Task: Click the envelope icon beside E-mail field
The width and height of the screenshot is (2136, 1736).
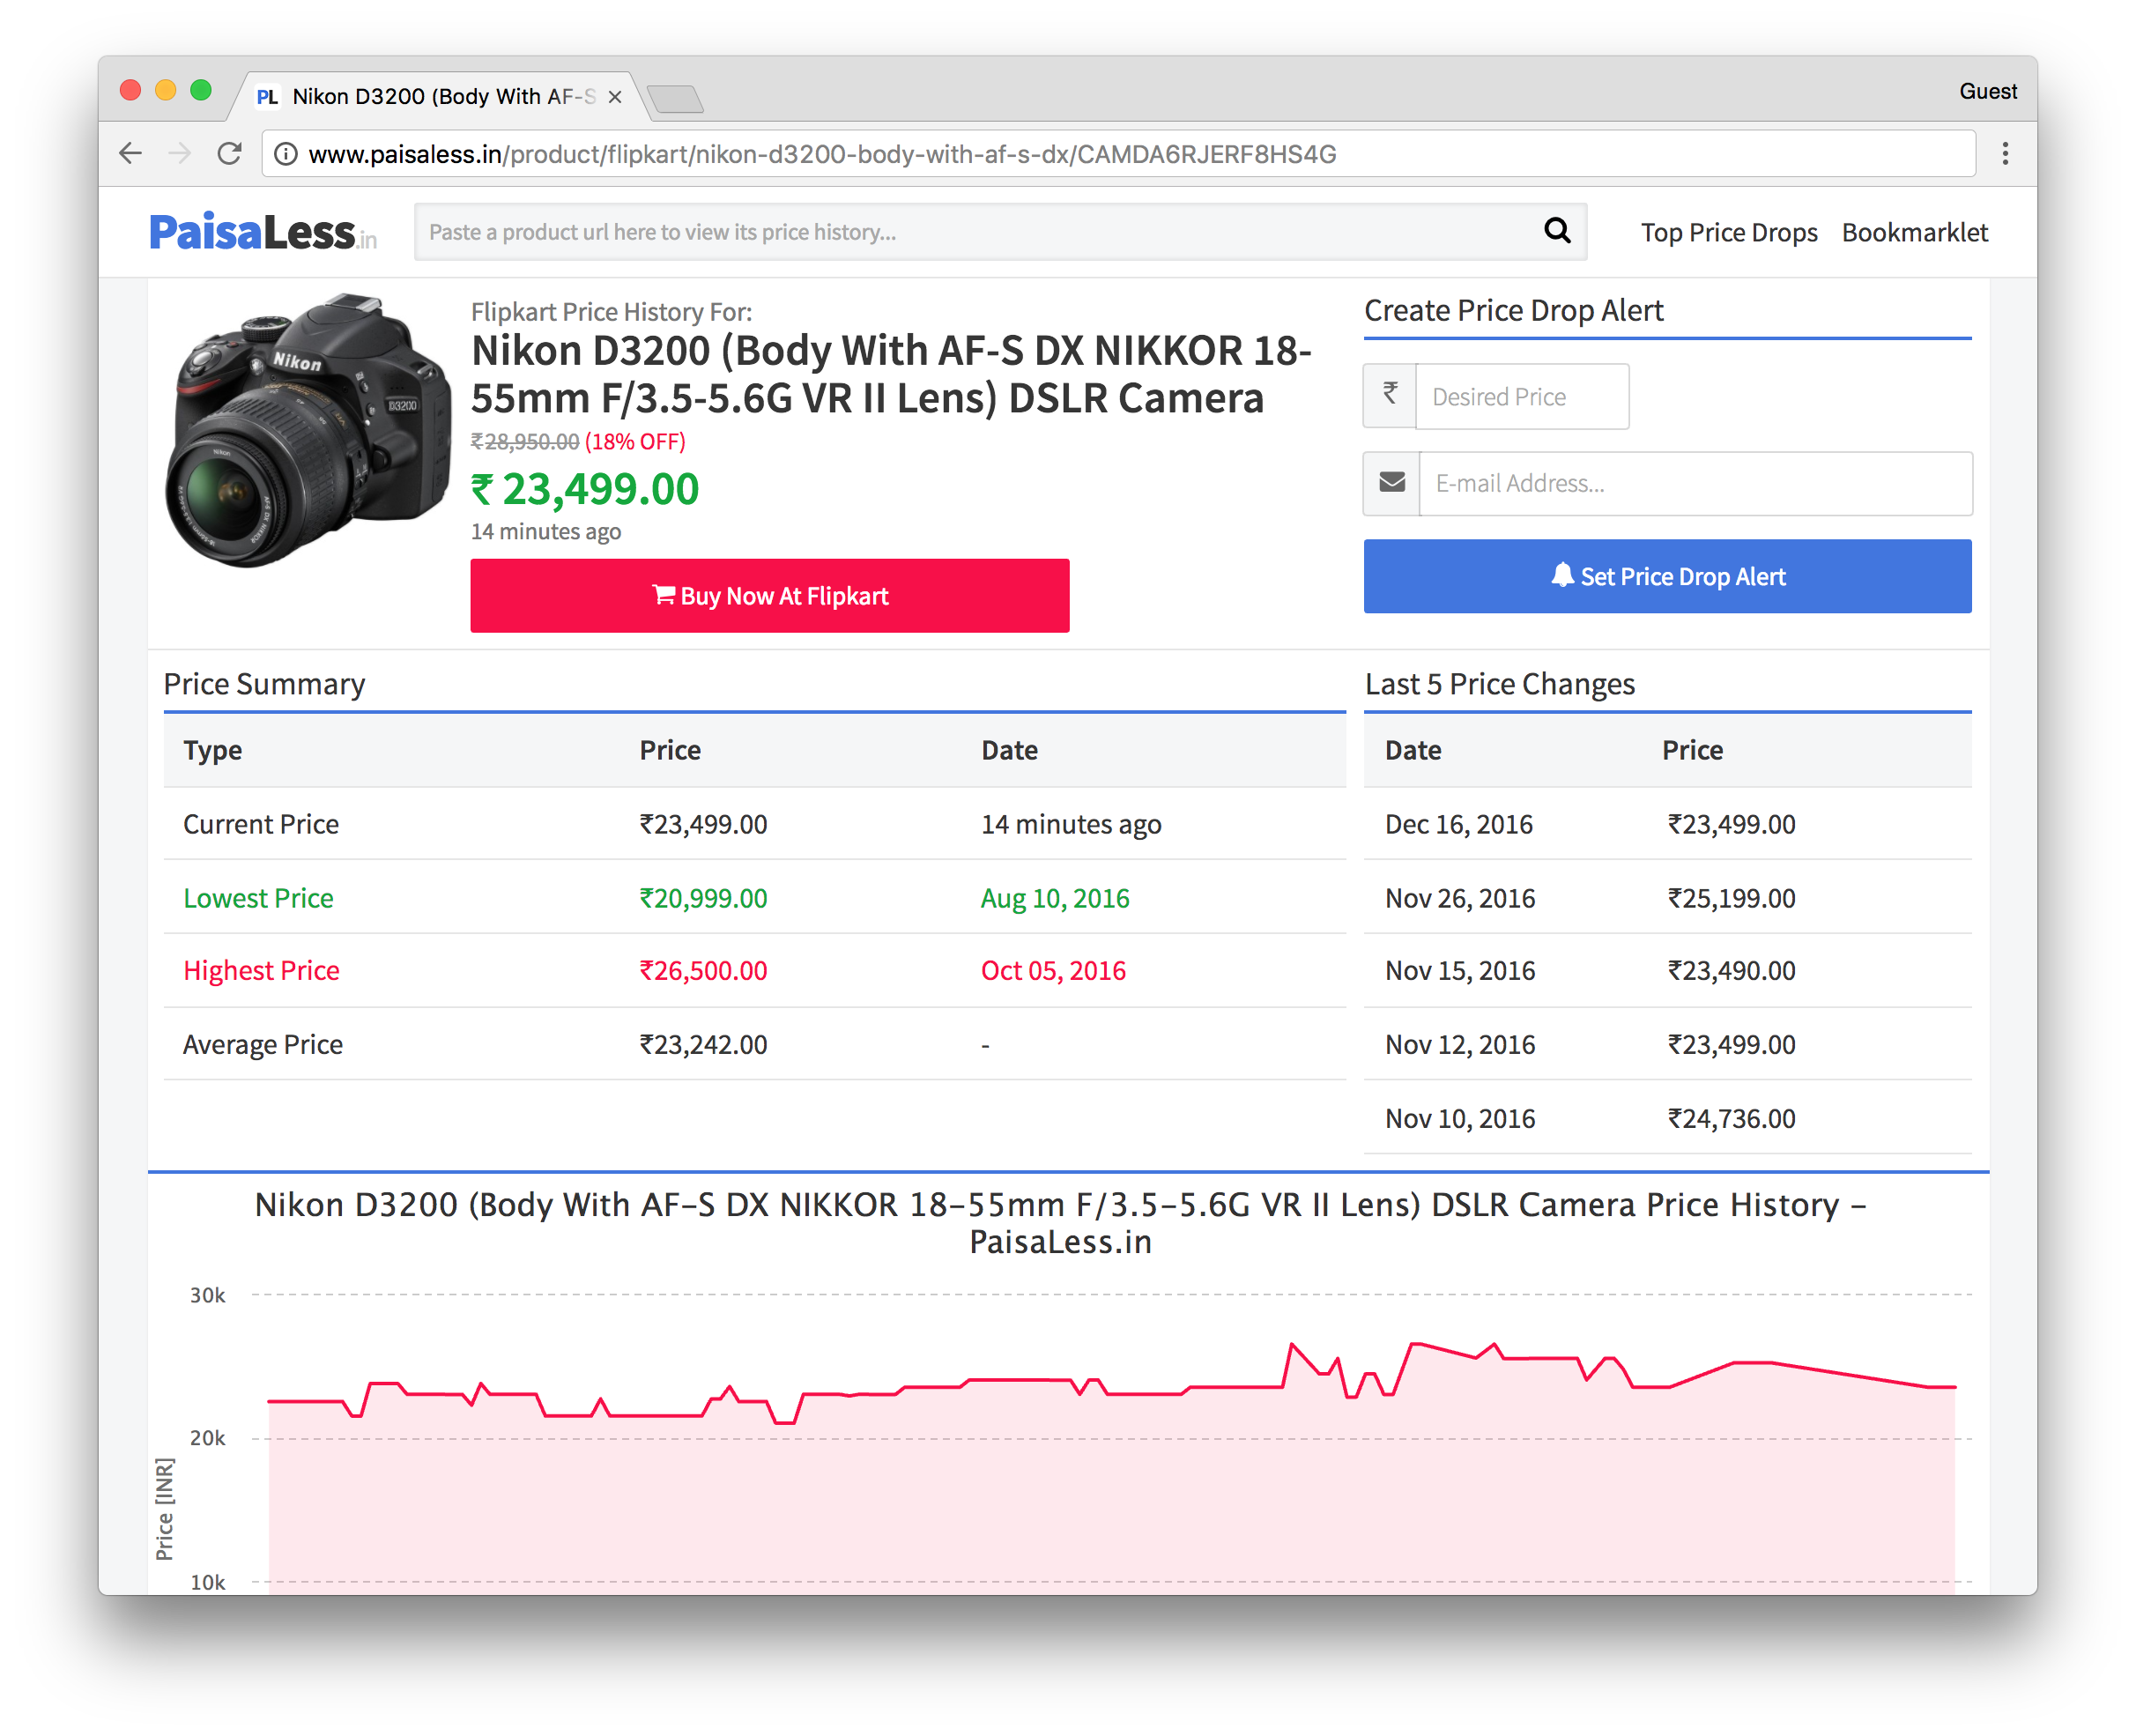Action: (1392, 483)
